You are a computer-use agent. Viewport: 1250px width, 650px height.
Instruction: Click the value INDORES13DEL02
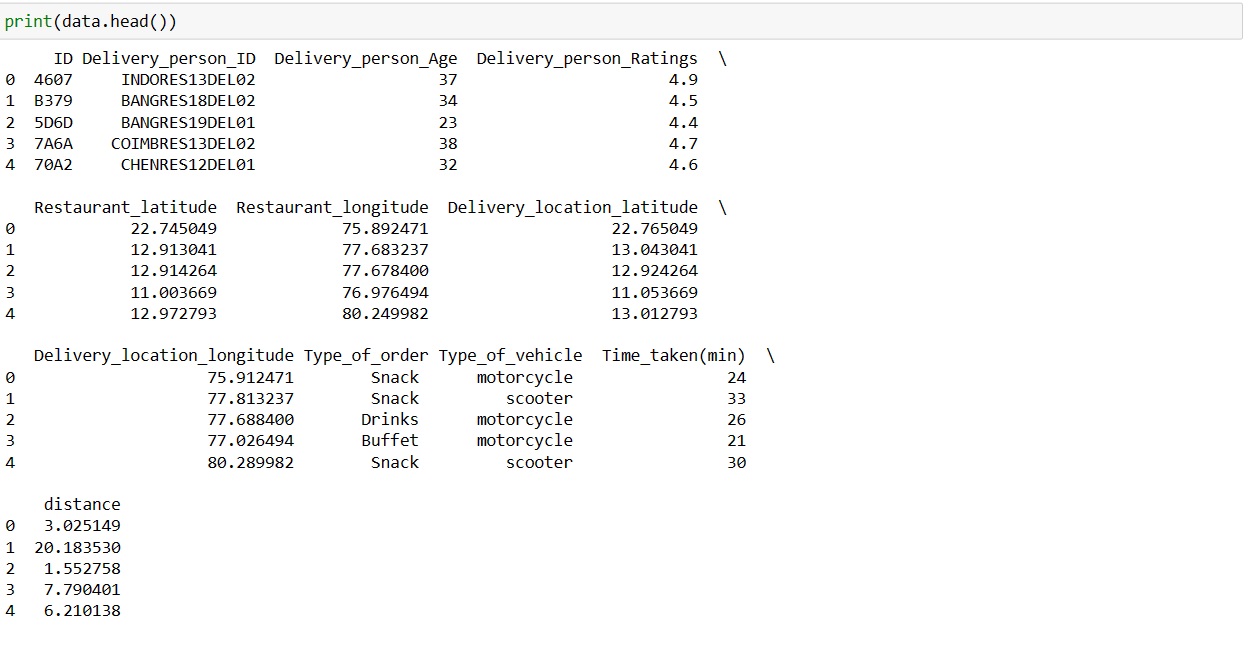[x=188, y=80]
